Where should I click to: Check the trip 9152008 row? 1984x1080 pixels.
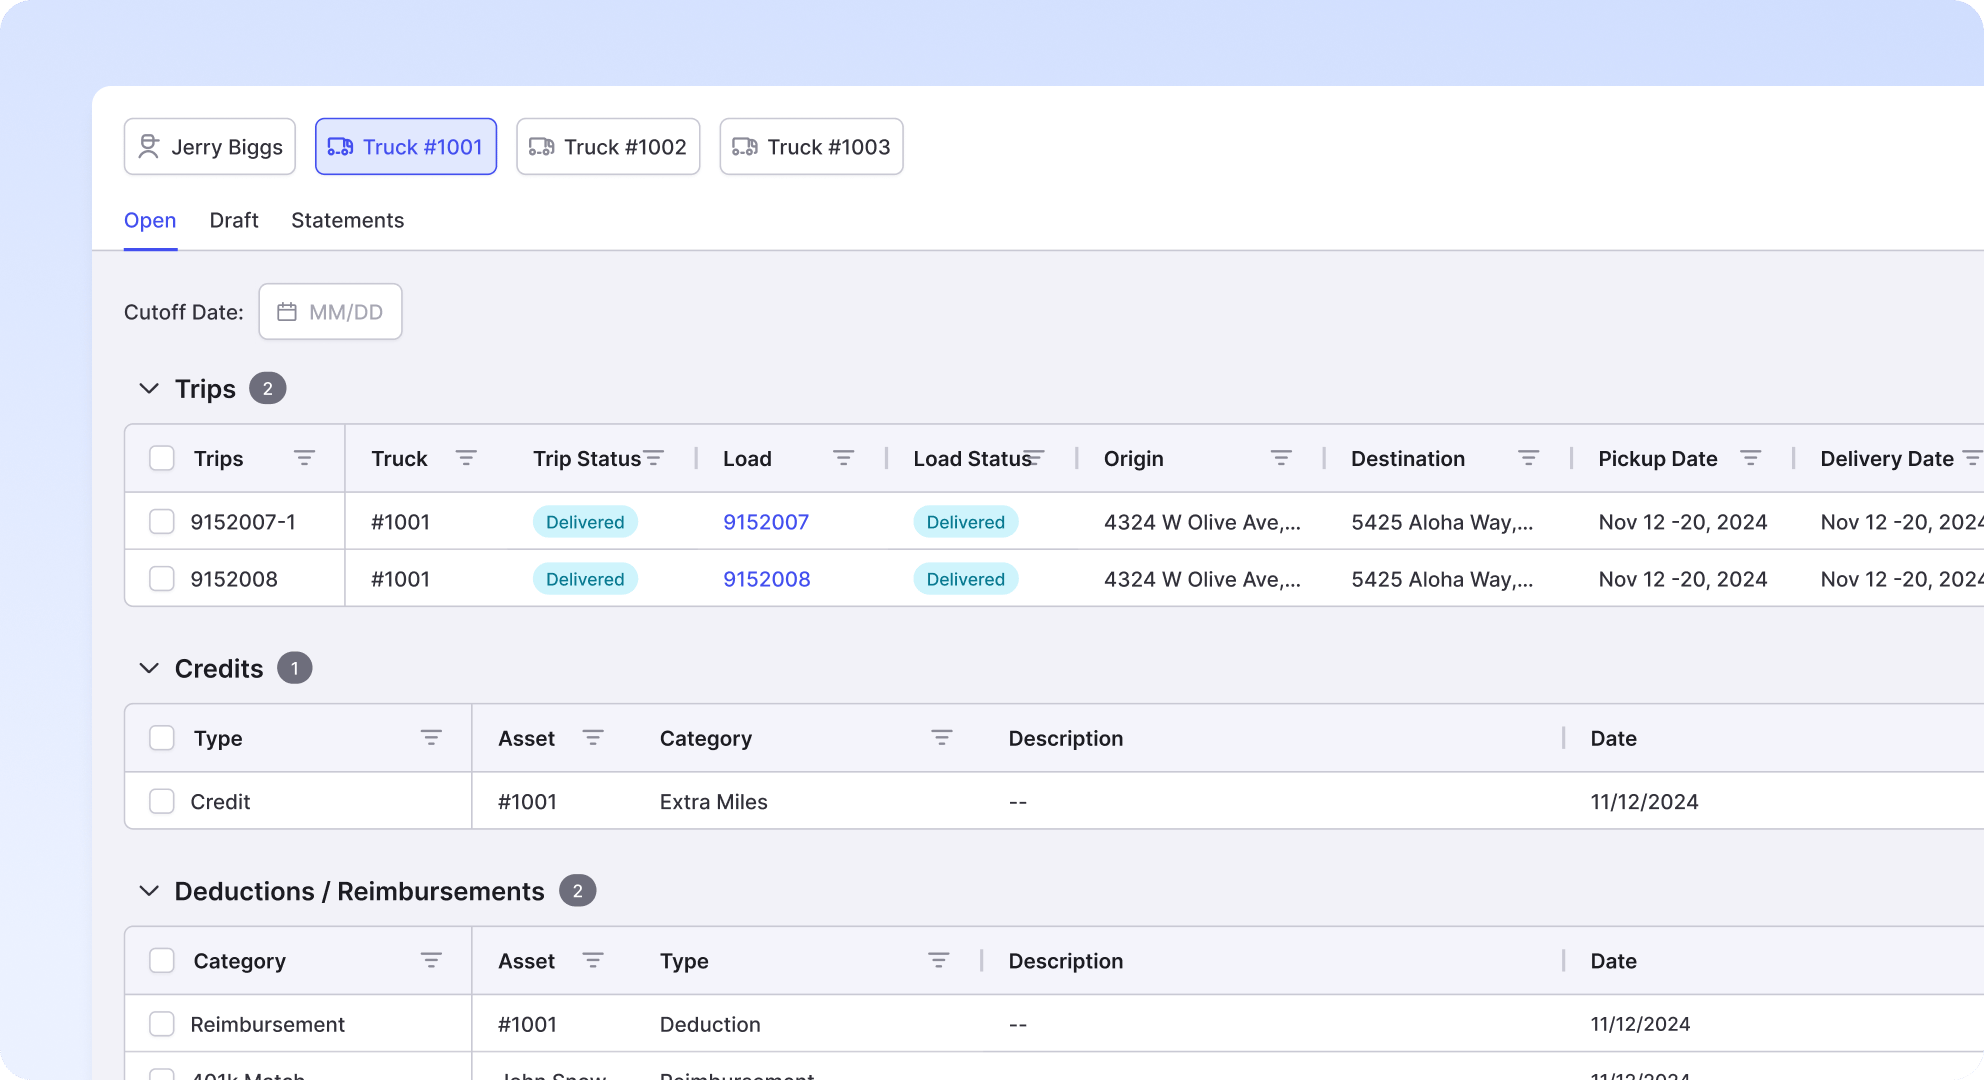[162, 579]
